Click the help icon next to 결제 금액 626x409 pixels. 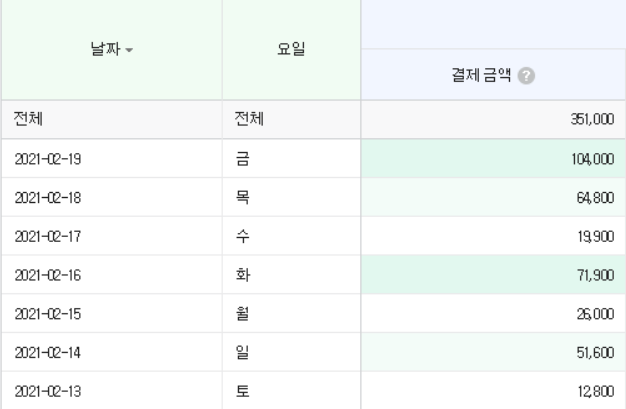[x=526, y=75]
